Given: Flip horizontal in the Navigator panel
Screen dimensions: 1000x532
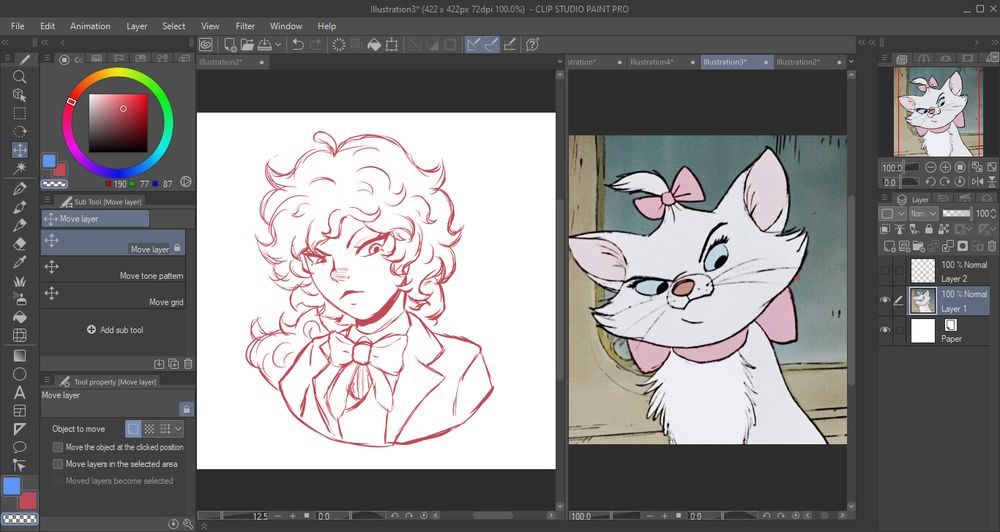Looking at the screenshot, I should pyautogui.click(x=977, y=182).
